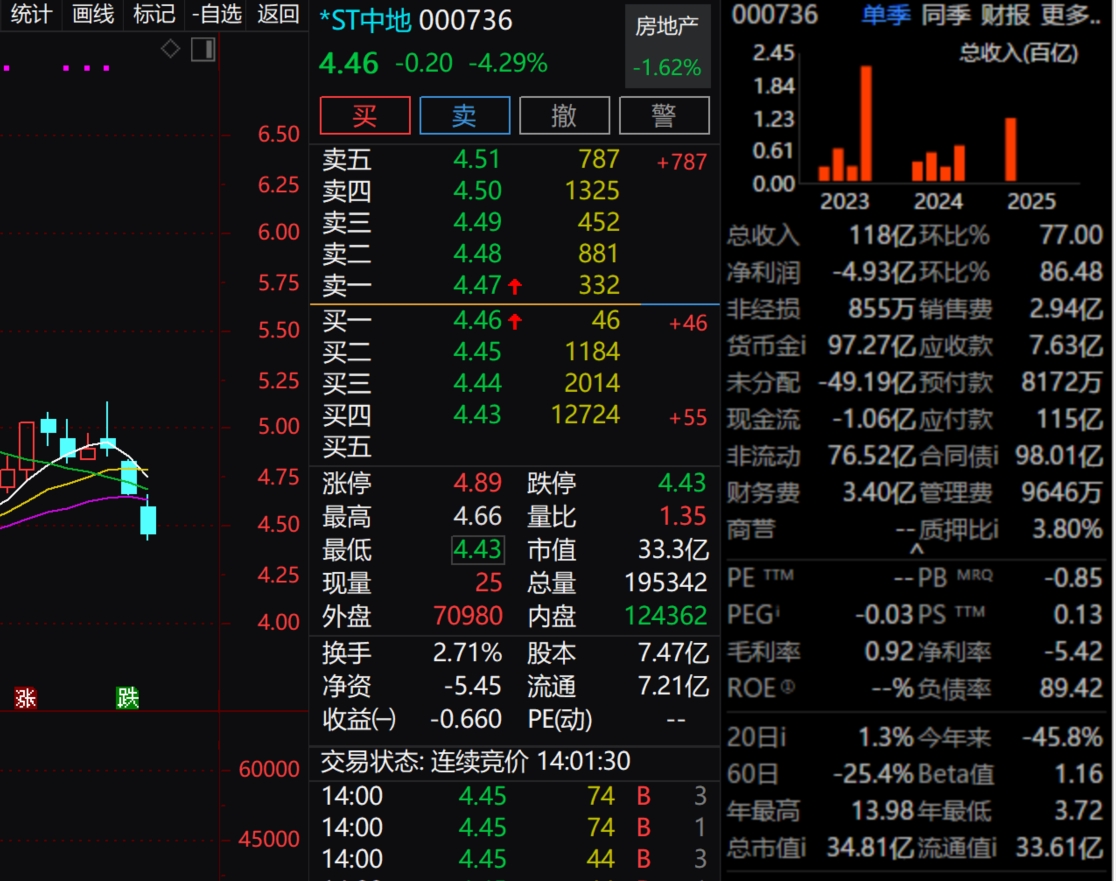Click 内盘 value 124362
The width and height of the screenshot is (1116, 881).
pos(665,616)
